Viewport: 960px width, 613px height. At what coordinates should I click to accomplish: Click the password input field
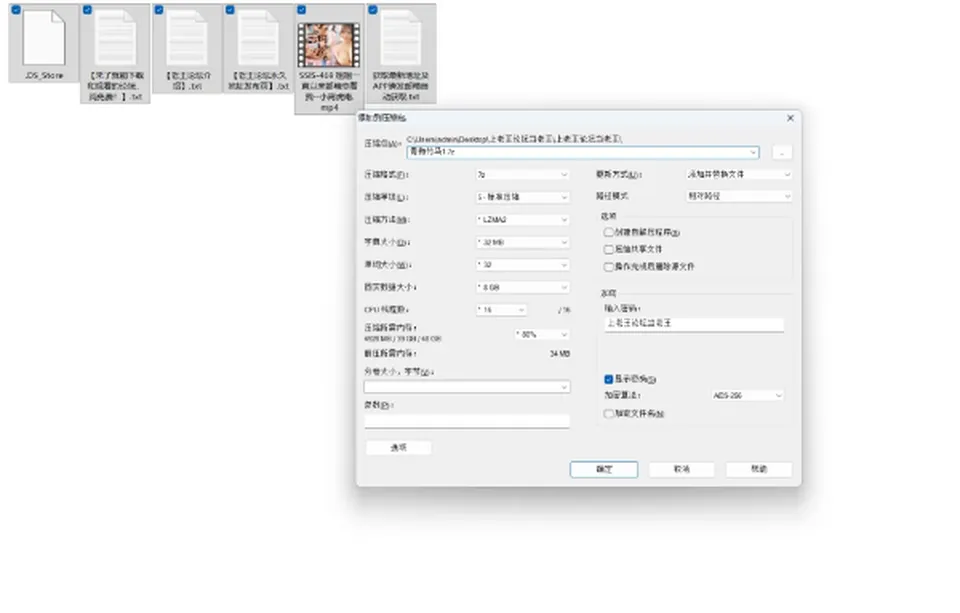click(x=694, y=323)
